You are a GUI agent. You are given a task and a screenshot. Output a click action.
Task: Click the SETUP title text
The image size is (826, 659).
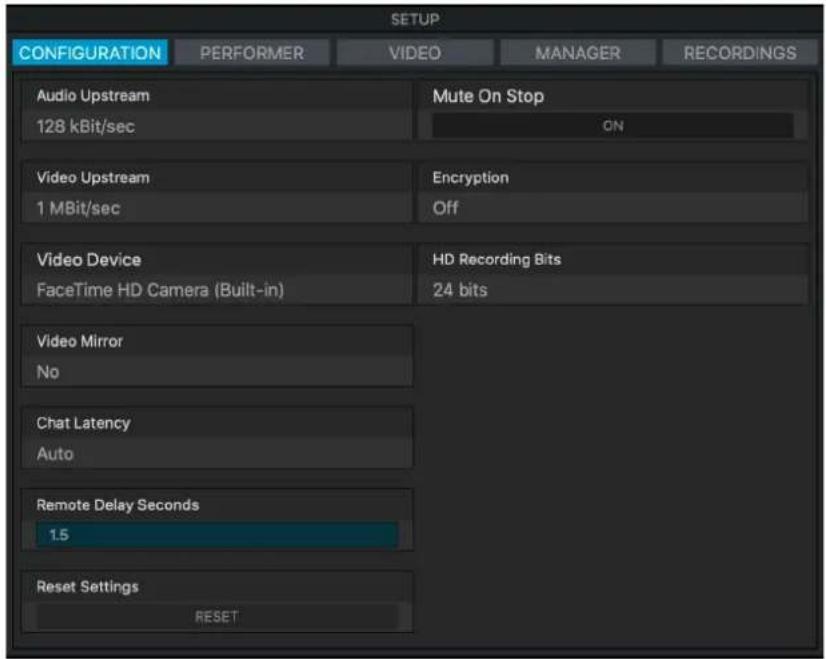click(x=415, y=20)
